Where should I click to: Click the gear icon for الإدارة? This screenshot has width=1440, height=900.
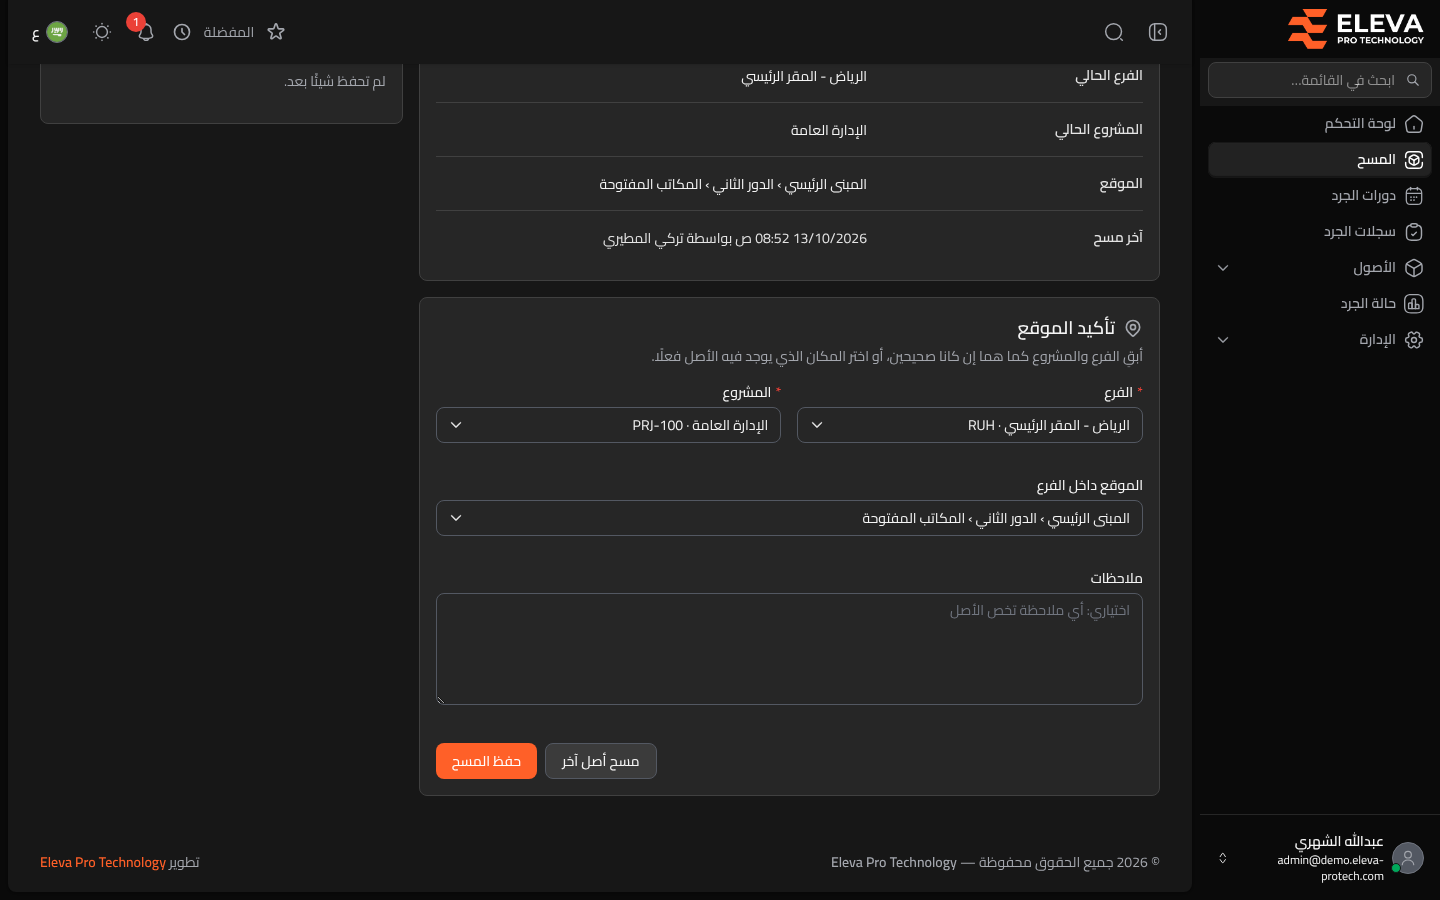click(1414, 340)
